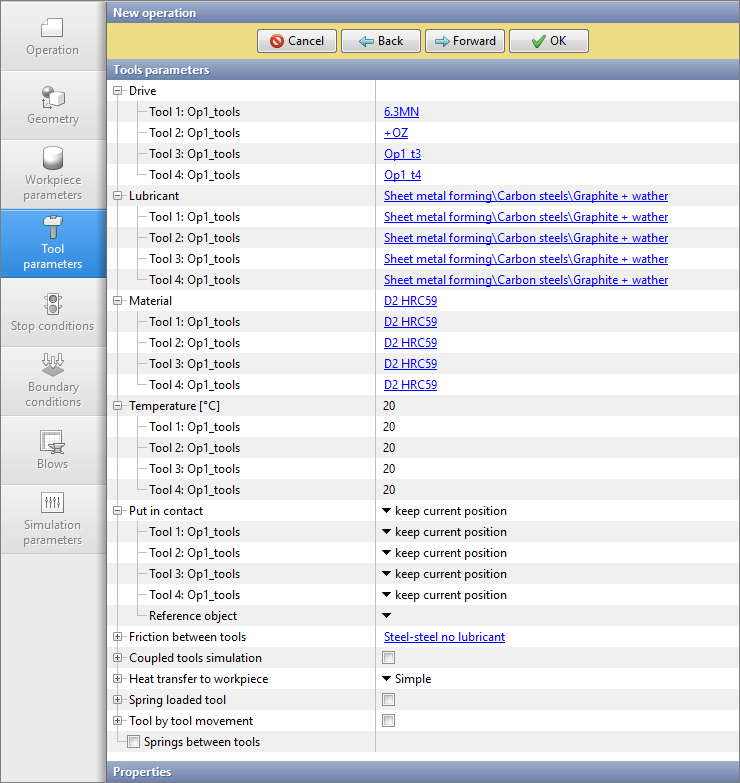Open Heat transfer to workpiece dropdown

click(387, 679)
